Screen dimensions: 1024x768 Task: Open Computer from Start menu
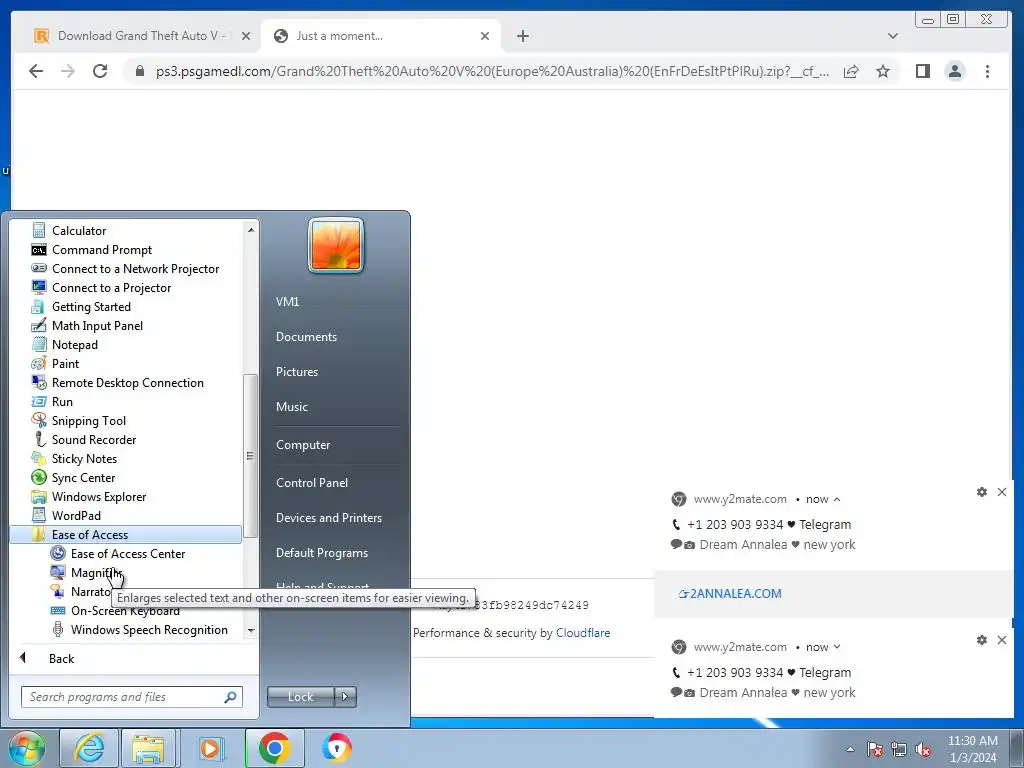click(303, 444)
